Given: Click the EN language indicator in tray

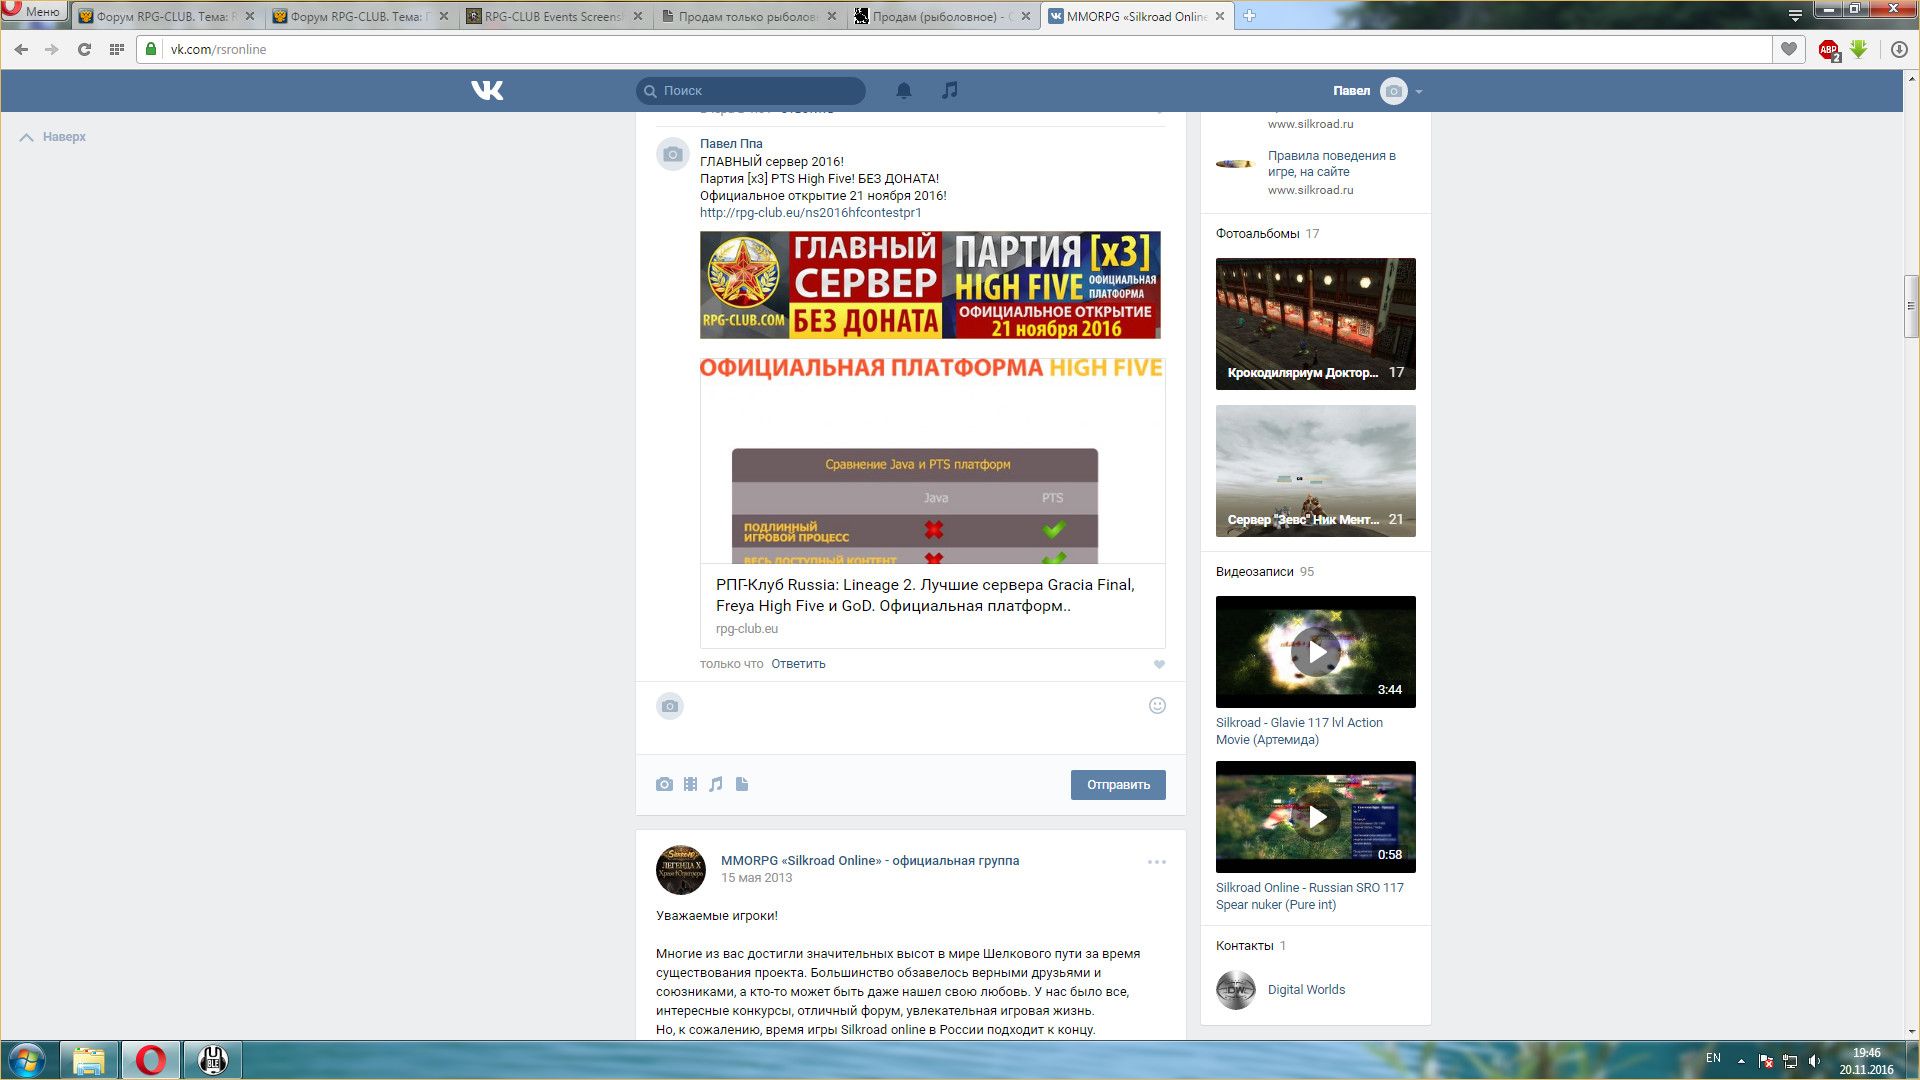Looking at the screenshot, I should point(1713,1058).
